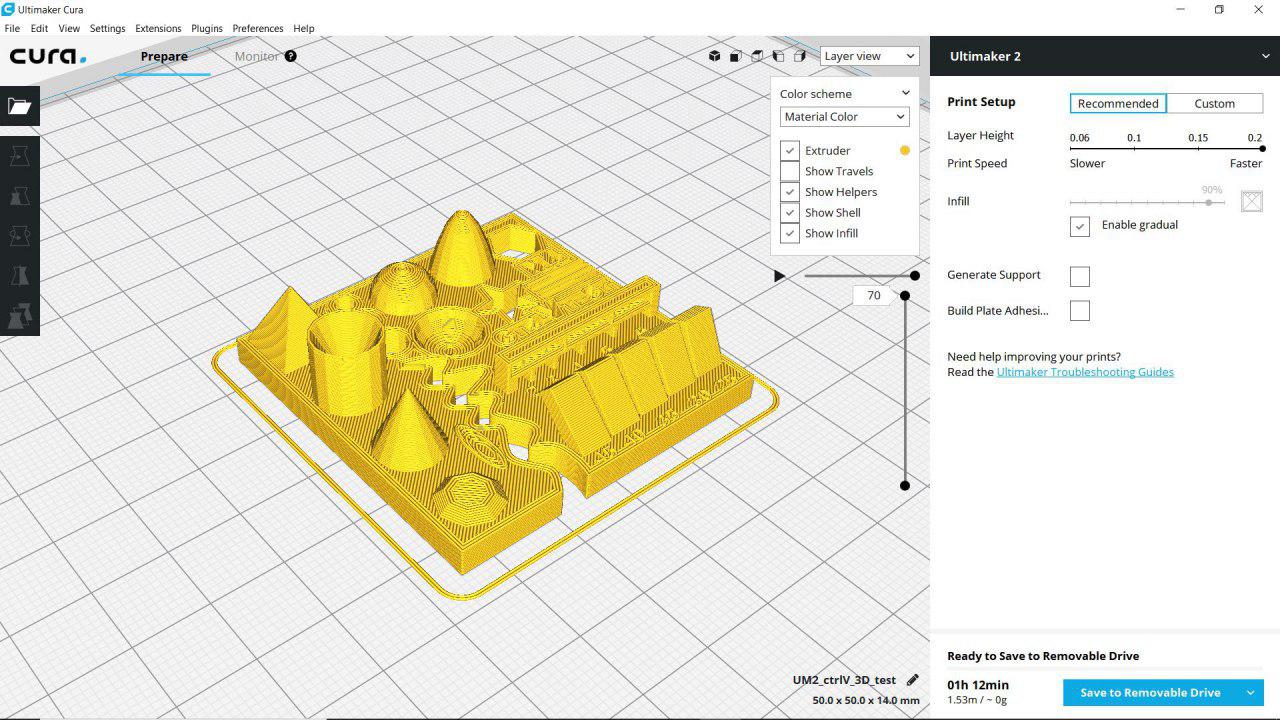Image resolution: width=1280 pixels, height=720 pixels.
Task: Click the infill pattern preview icon
Action: point(1252,201)
